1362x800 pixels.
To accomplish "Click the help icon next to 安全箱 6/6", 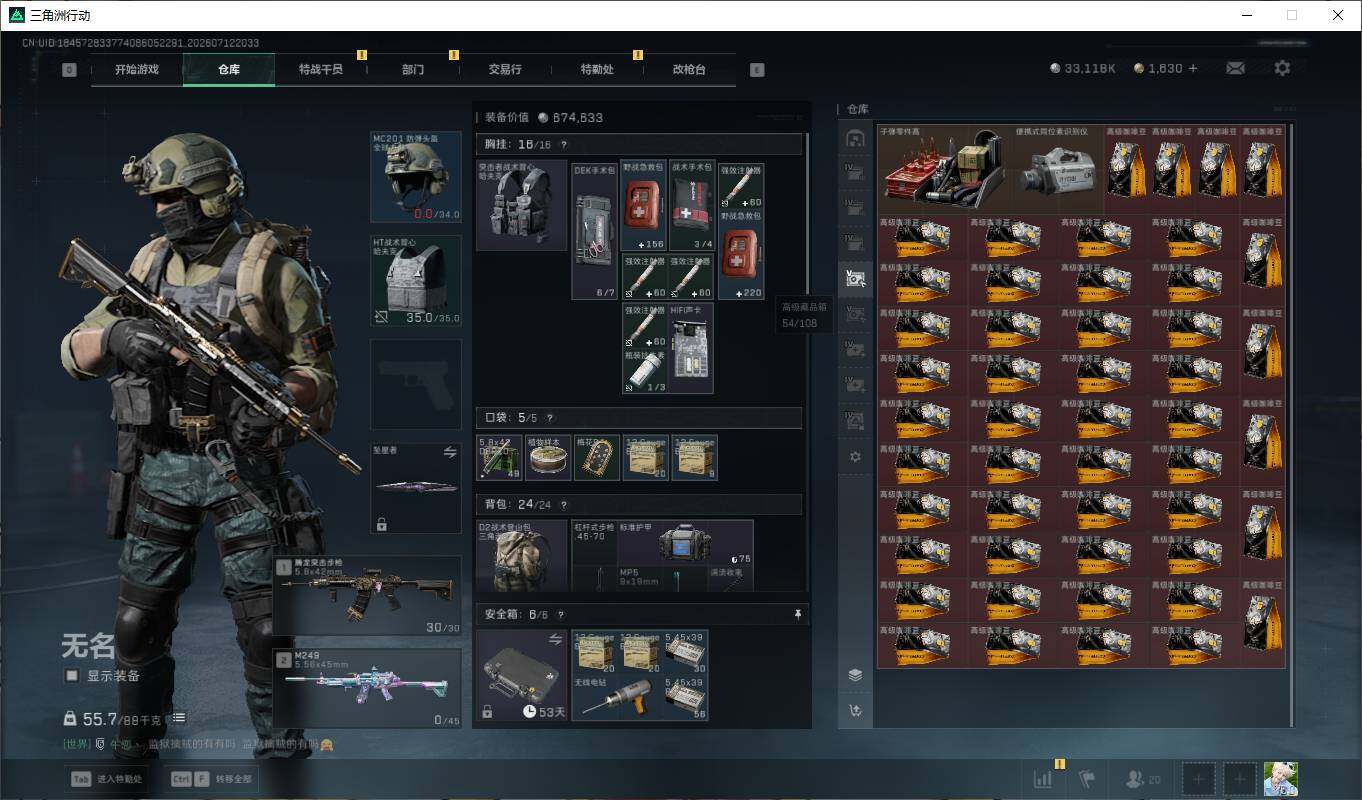I will point(560,615).
